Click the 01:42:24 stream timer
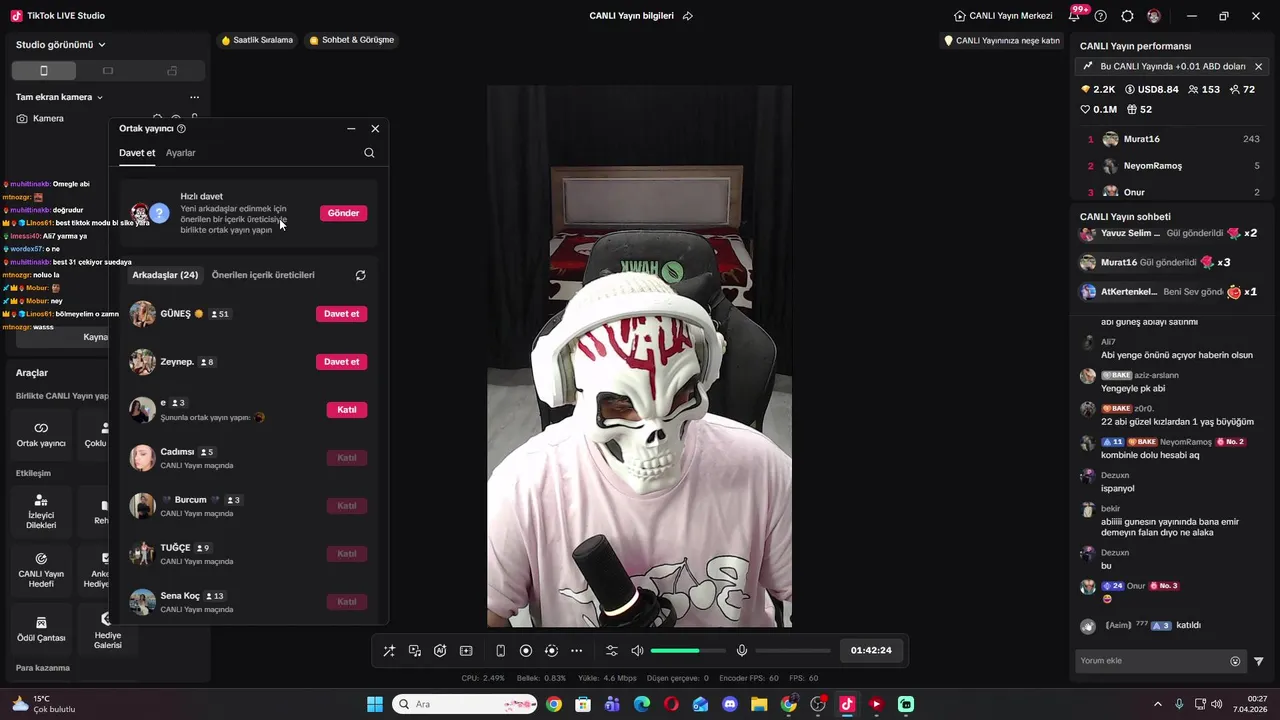1280x720 pixels. tap(871, 650)
